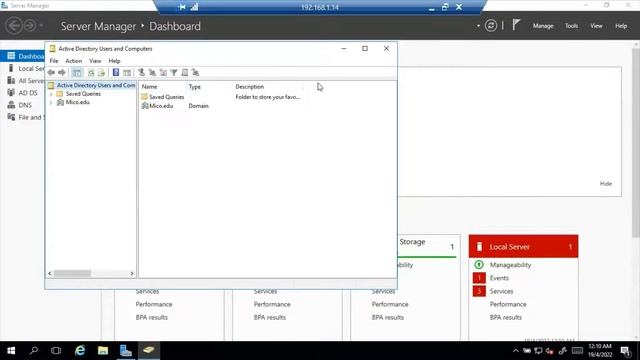Select Dashboard in Server Manager sidebar
Viewport: 640px width, 360px height.
coord(23,56)
